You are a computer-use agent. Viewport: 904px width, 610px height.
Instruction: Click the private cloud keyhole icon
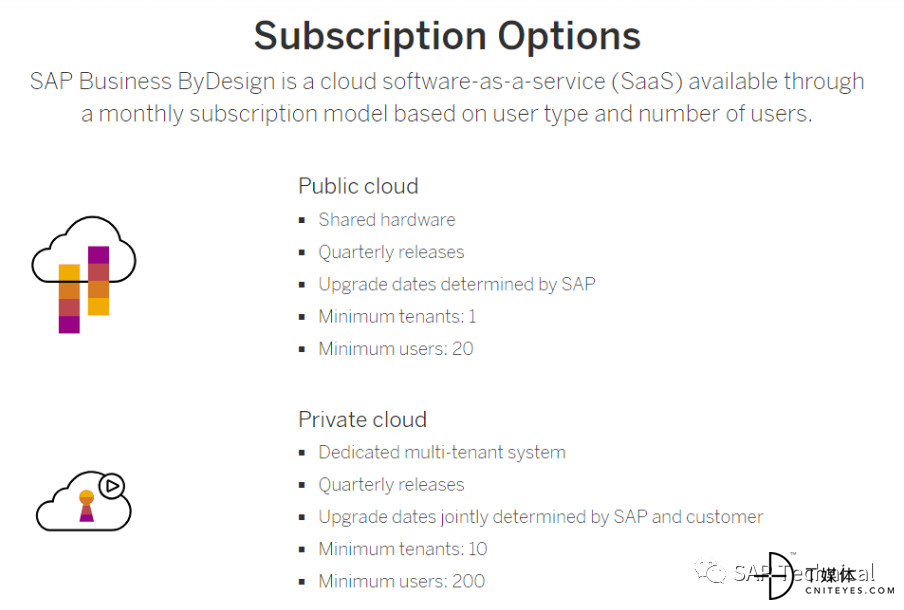pyautogui.click(x=86, y=506)
